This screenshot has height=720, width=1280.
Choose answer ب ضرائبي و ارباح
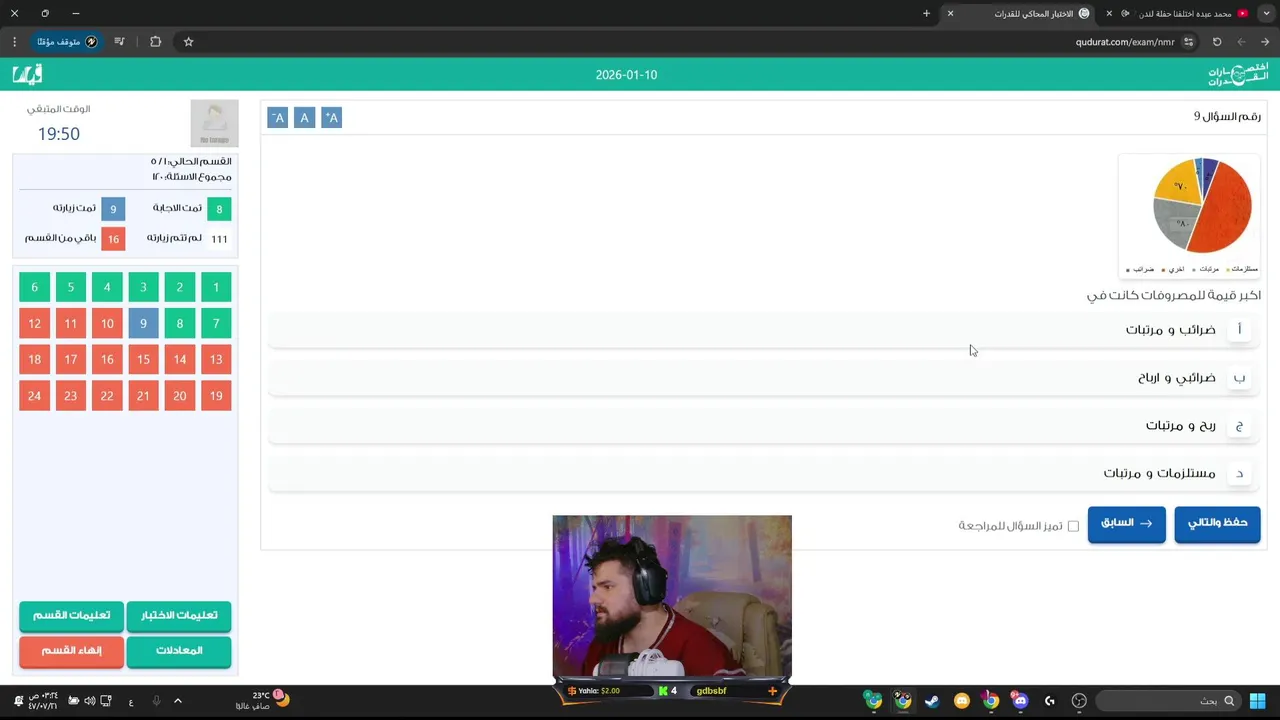coord(764,377)
